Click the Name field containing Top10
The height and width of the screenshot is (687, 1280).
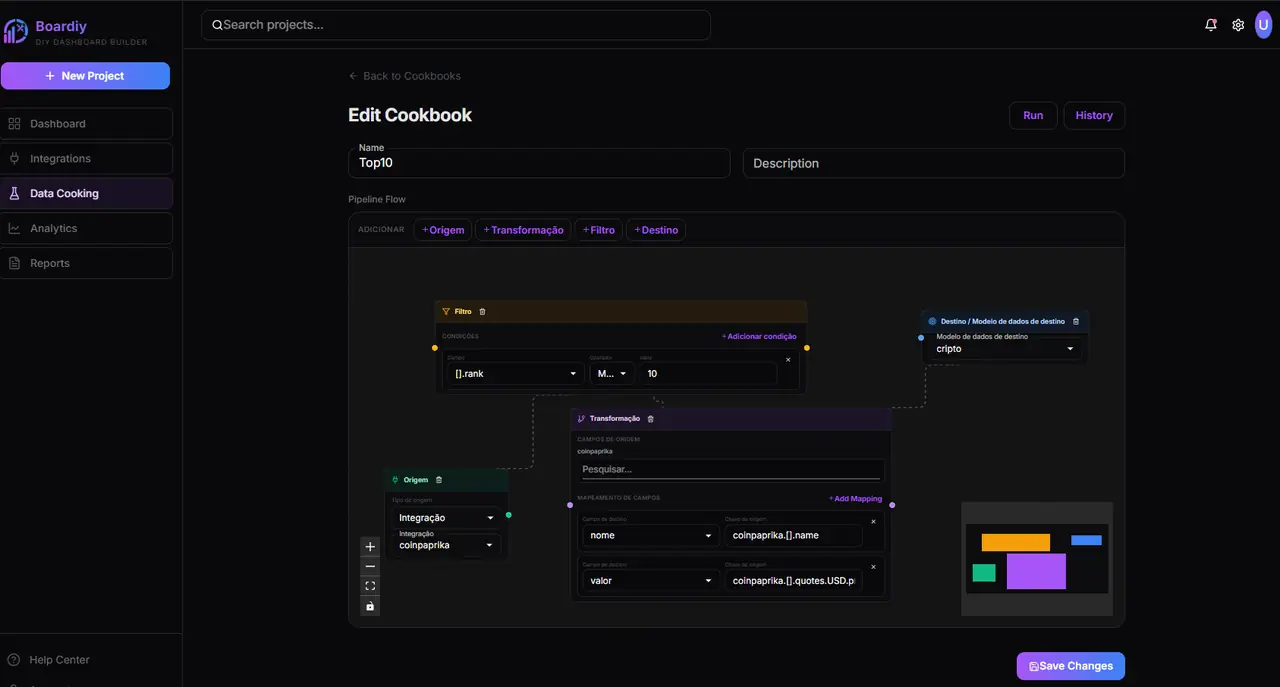click(539, 163)
